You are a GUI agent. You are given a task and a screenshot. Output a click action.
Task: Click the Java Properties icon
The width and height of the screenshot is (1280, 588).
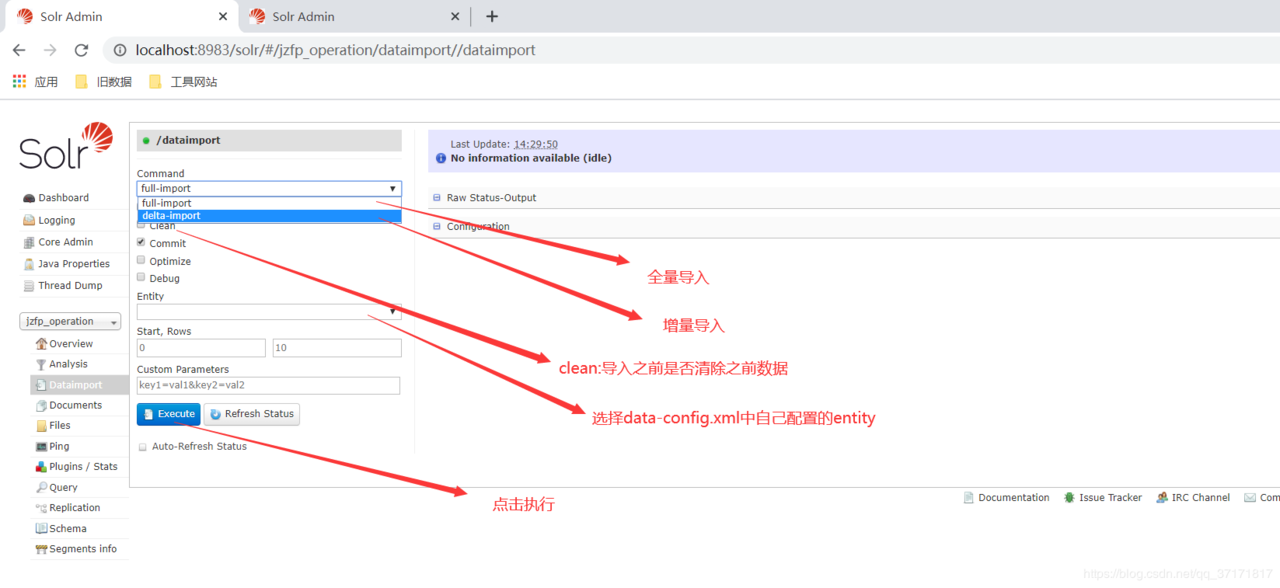tap(29, 264)
